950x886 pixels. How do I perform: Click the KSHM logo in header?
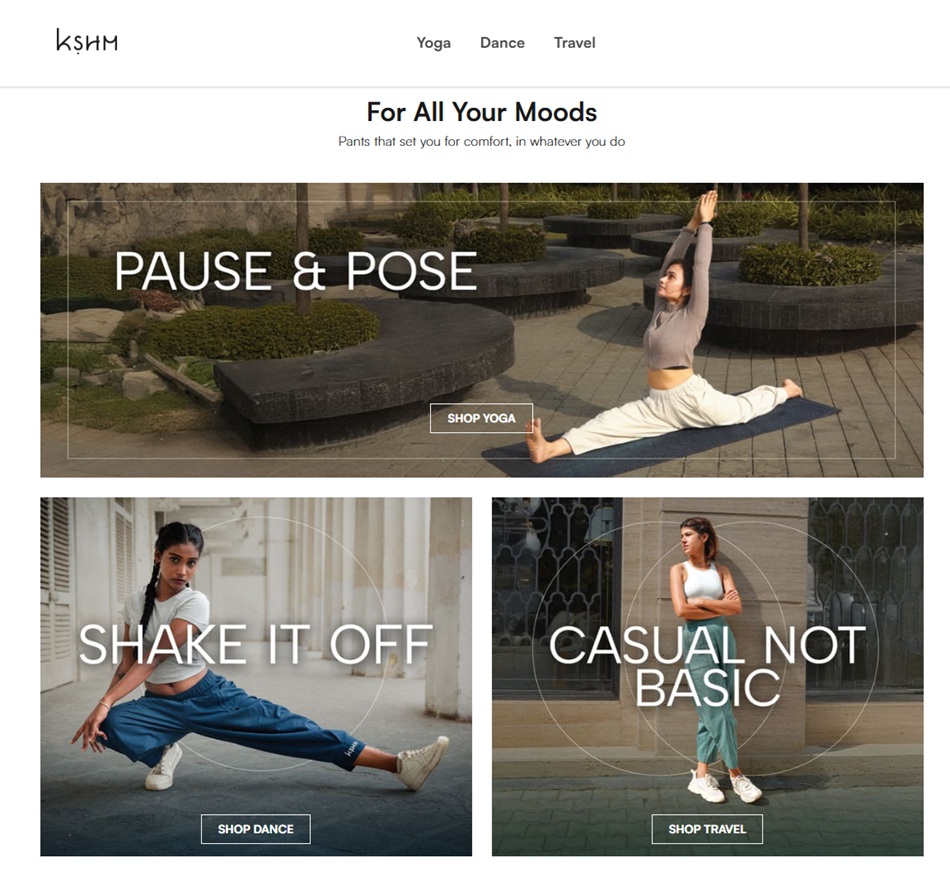[87, 42]
